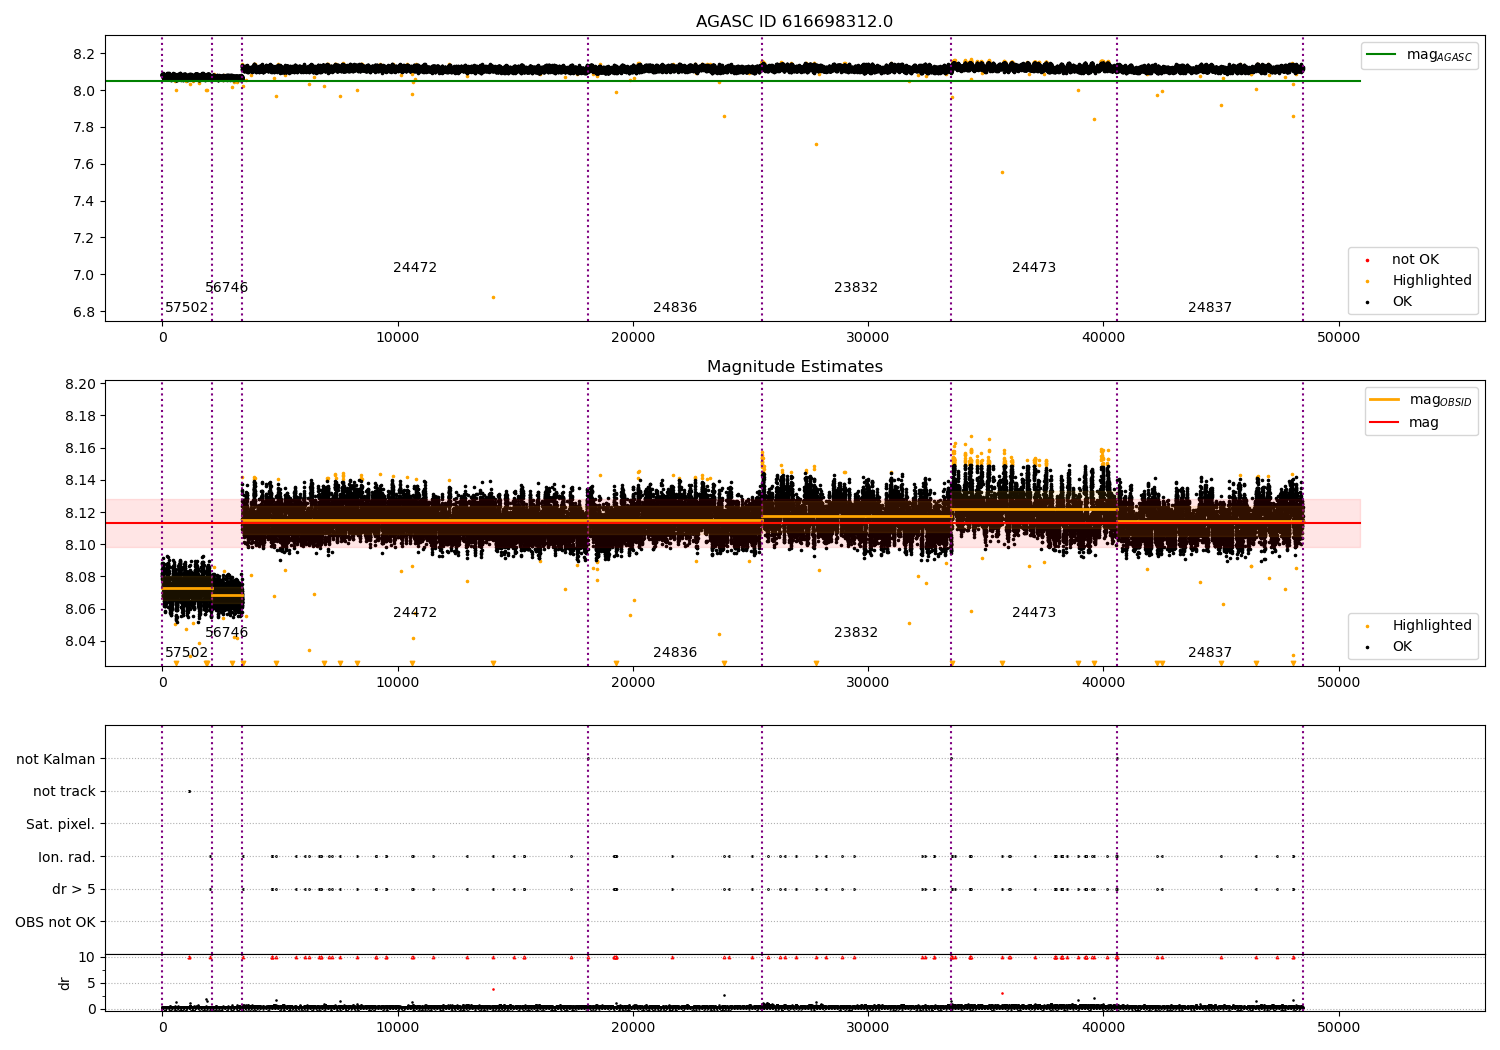
Task: Click the 'Sat. pixel.' axis label
Action: (61, 825)
